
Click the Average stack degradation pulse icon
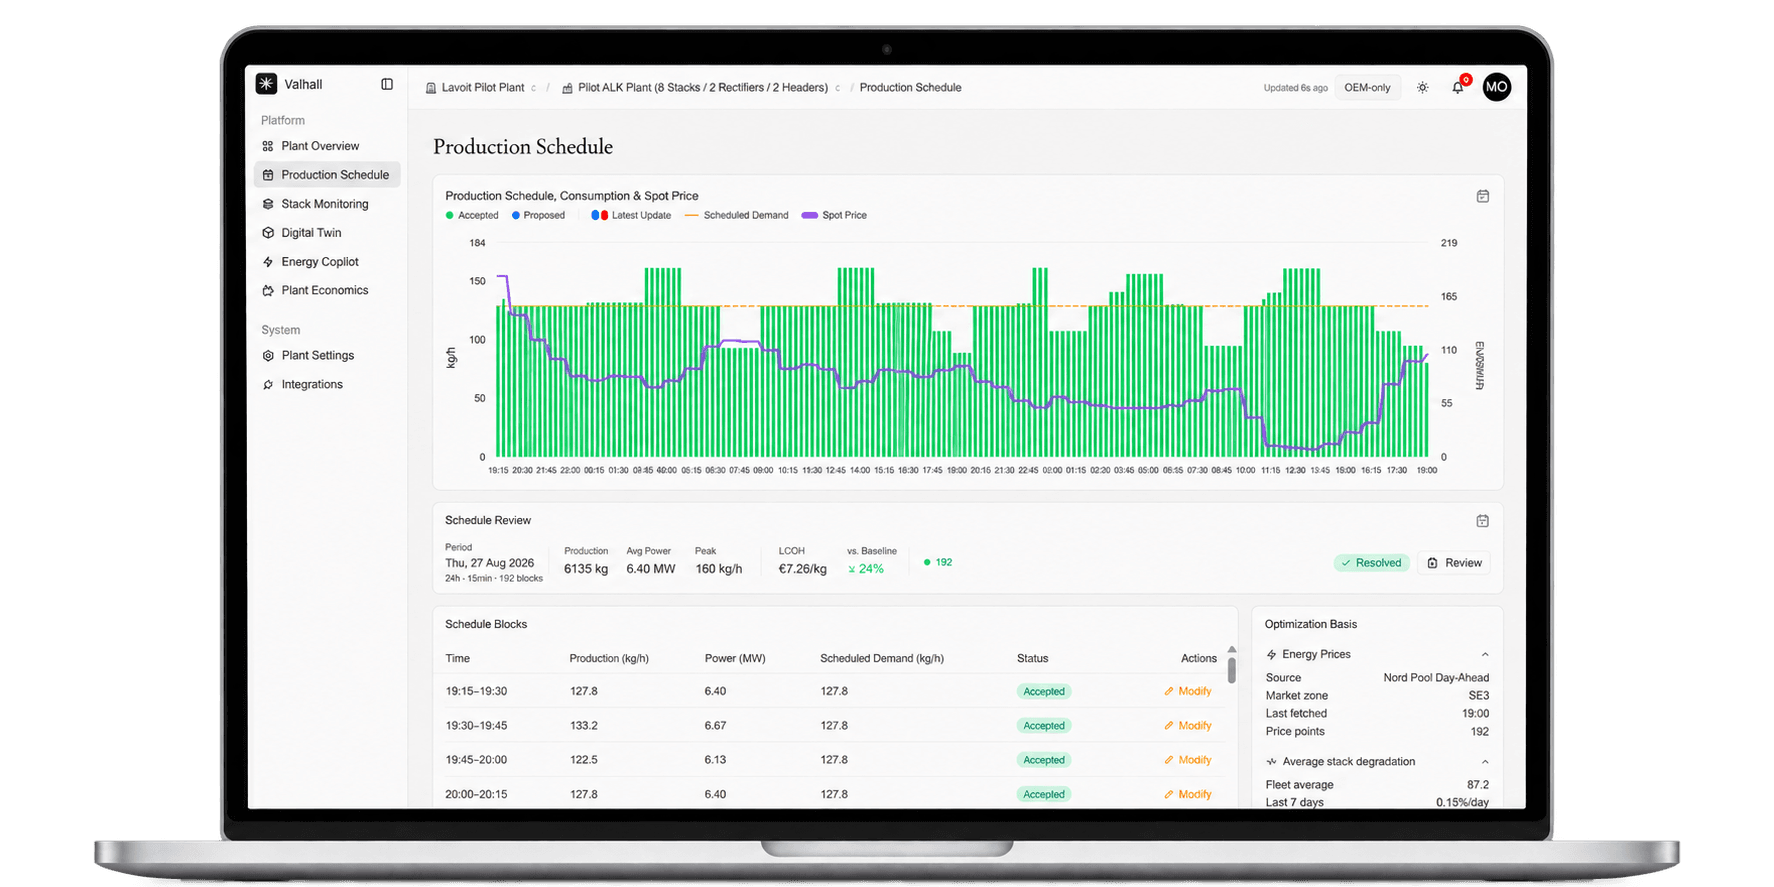(x=1272, y=762)
